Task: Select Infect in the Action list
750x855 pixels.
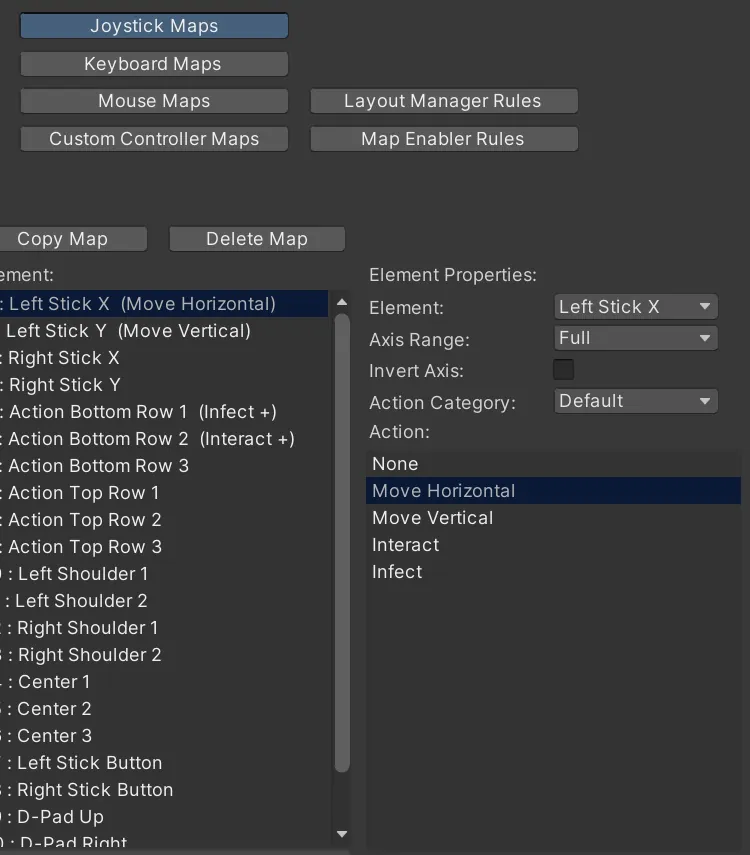Action: [x=553, y=571]
